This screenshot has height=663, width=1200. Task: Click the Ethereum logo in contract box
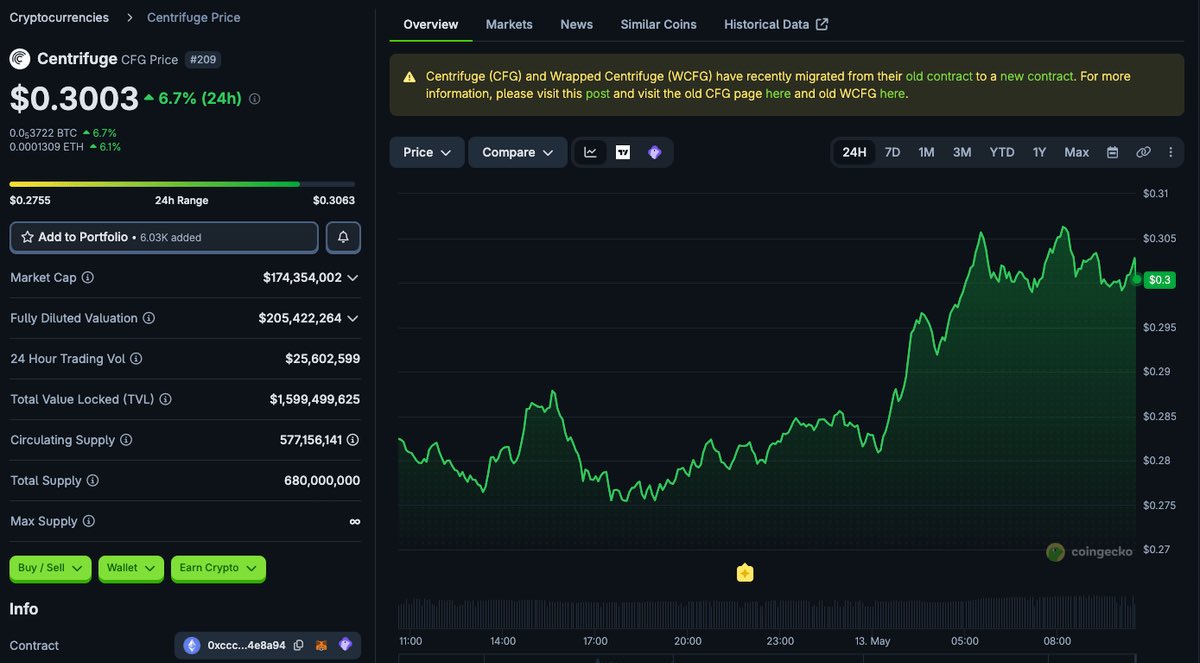192,645
